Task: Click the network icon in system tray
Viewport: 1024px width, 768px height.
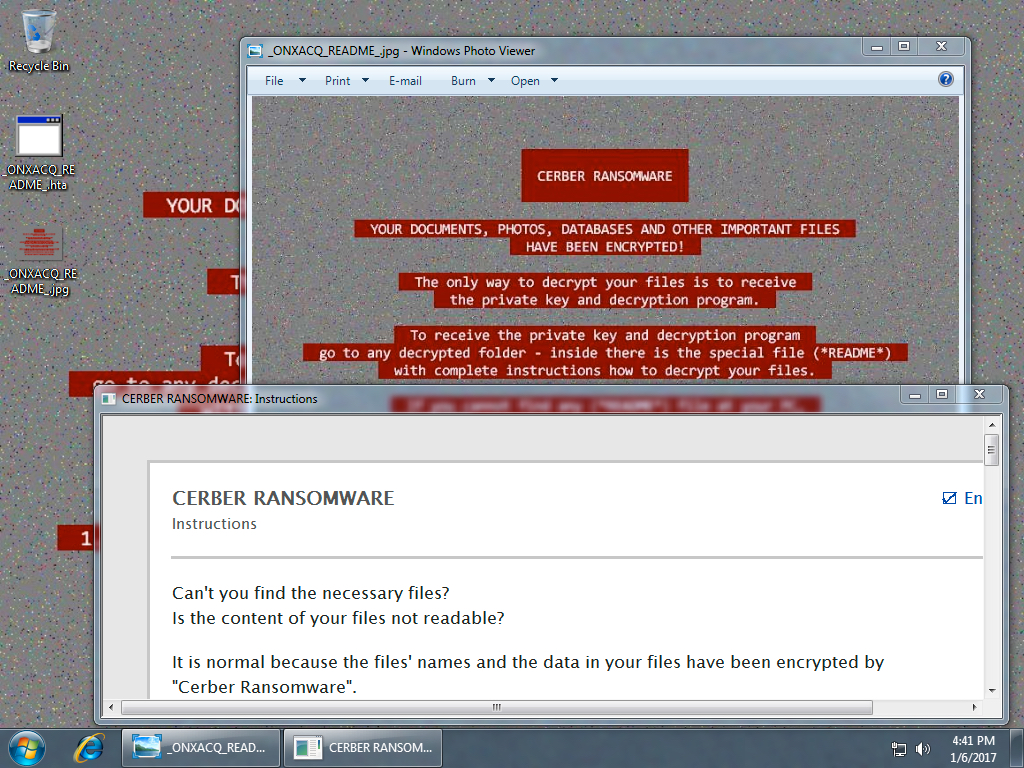Action: pos(899,749)
